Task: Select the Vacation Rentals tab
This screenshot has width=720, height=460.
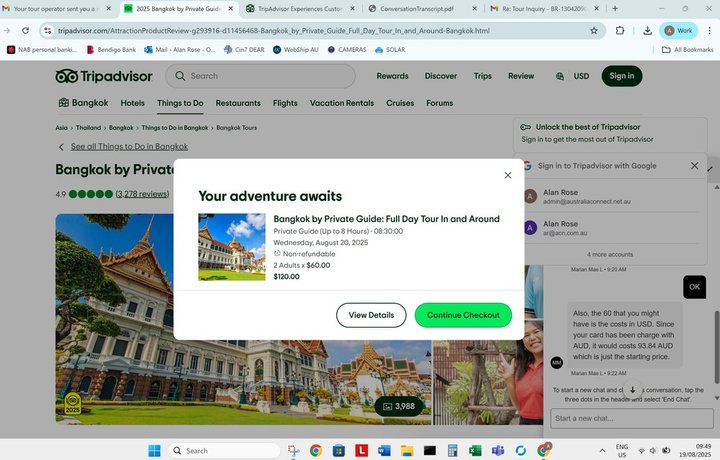Action: click(342, 103)
